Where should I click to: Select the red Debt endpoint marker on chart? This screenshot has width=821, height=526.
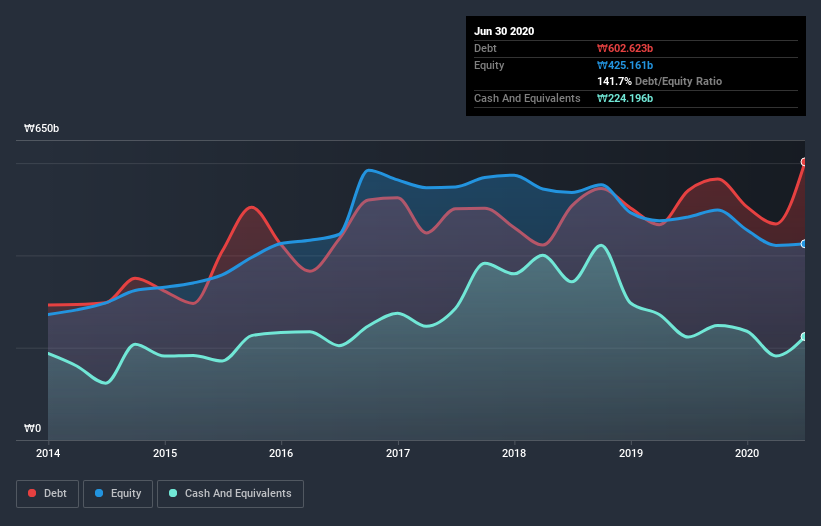coord(804,162)
